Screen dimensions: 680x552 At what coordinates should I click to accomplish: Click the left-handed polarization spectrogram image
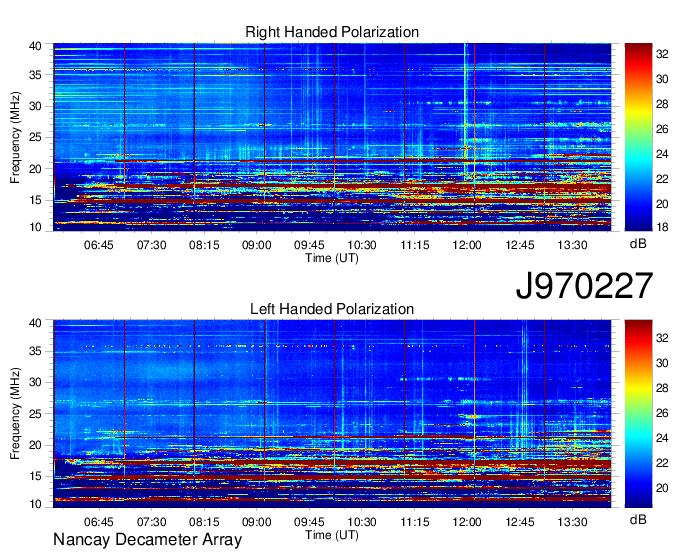click(332, 414)
